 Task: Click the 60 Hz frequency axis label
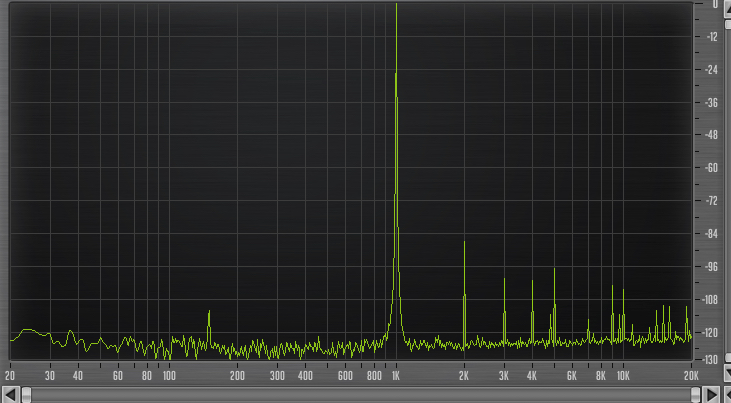click(118, 376)
